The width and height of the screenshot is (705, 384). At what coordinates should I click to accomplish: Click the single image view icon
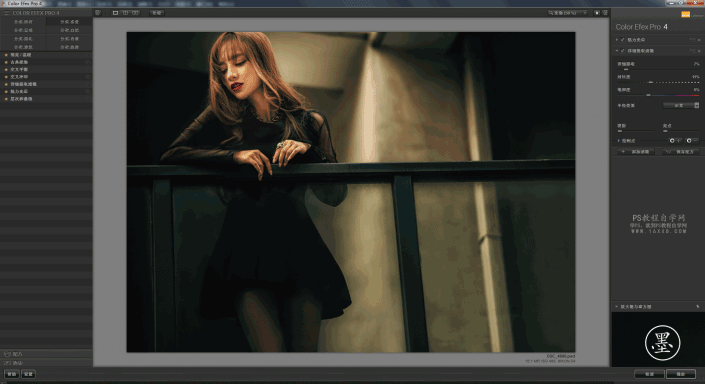click(115, 13)
